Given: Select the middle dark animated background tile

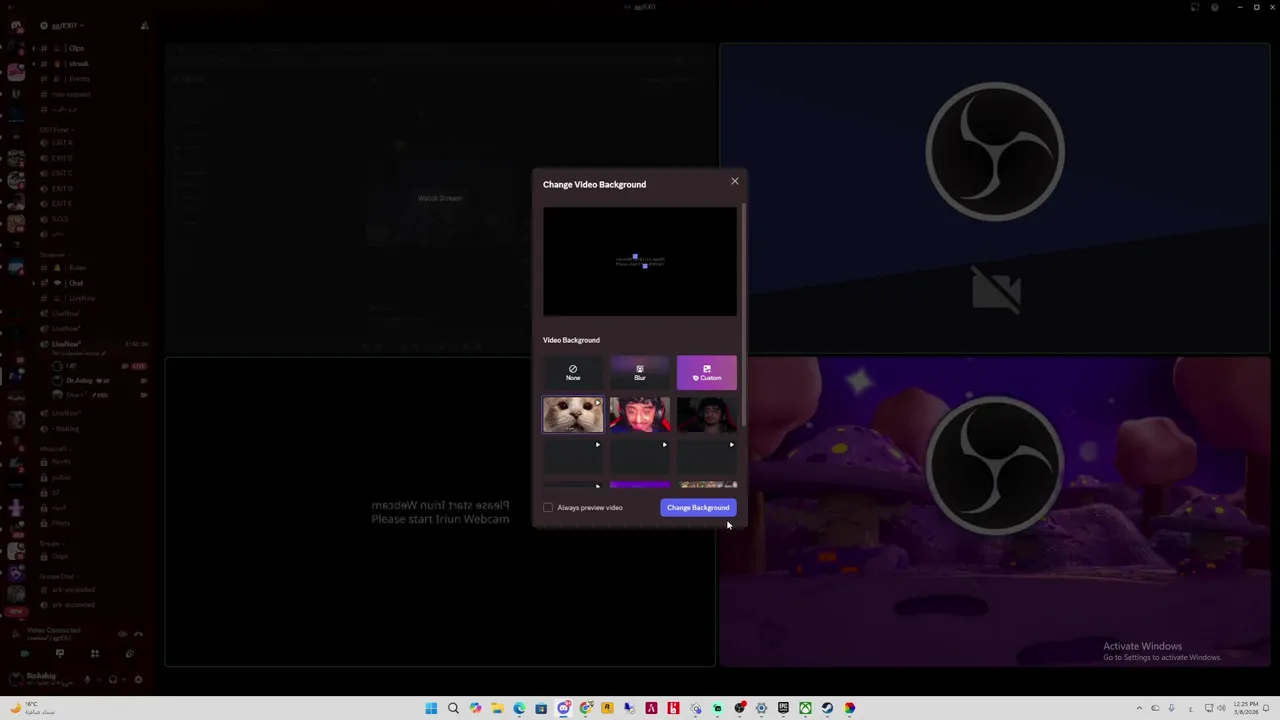Looking at the screenshot, I should pos(640,456).
